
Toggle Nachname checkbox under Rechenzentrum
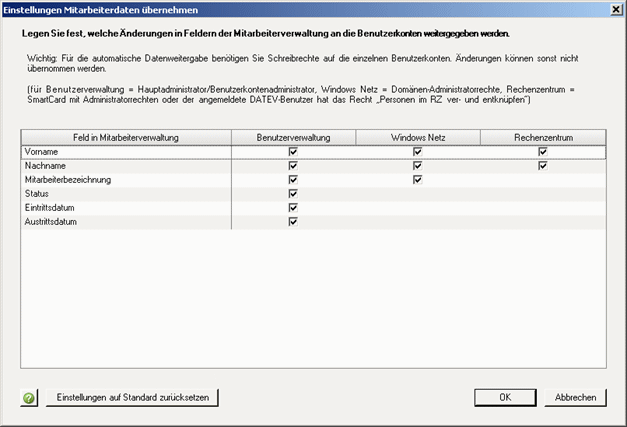pyautogui.click(x=543, y=166)
